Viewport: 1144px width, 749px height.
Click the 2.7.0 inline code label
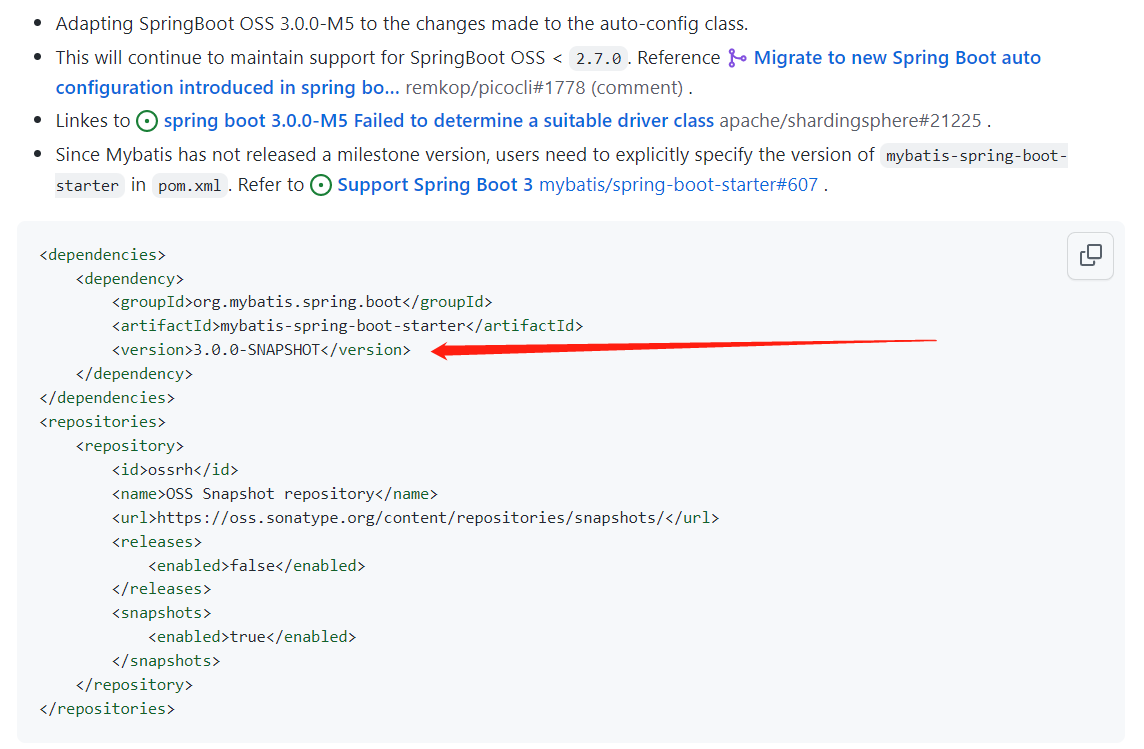pyautogui.click(x=598, y=58)
